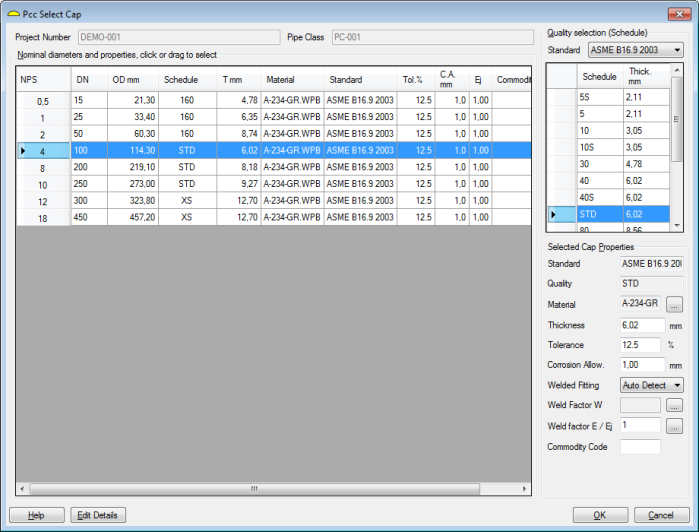This screenshot has width=699, height=532.
Task: Click the Edit Details button
Action: tap(98, 515)
